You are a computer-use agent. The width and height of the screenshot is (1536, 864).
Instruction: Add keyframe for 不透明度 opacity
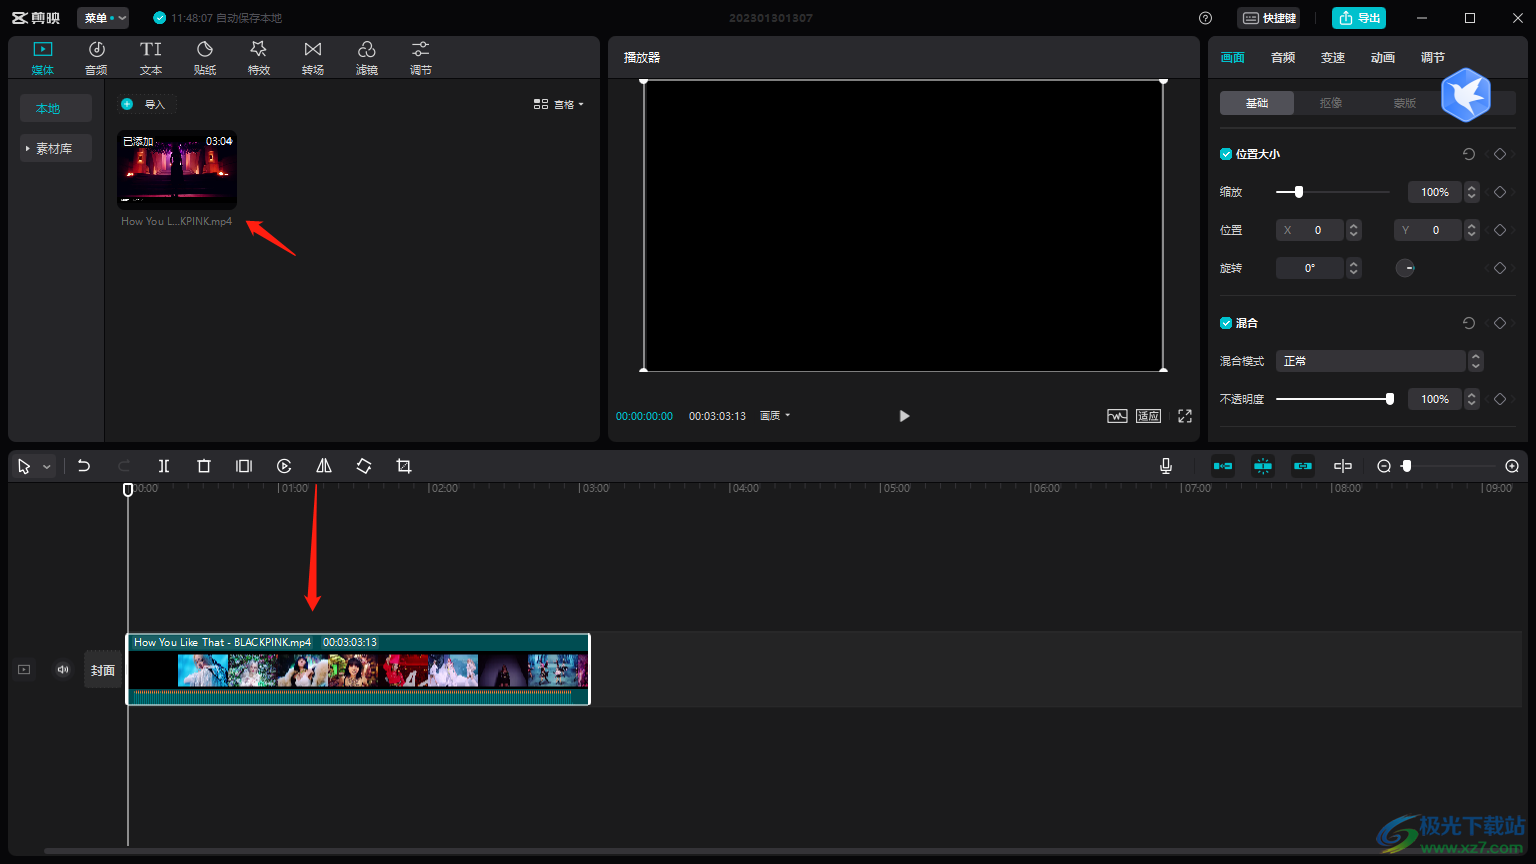pos(1500,399)
